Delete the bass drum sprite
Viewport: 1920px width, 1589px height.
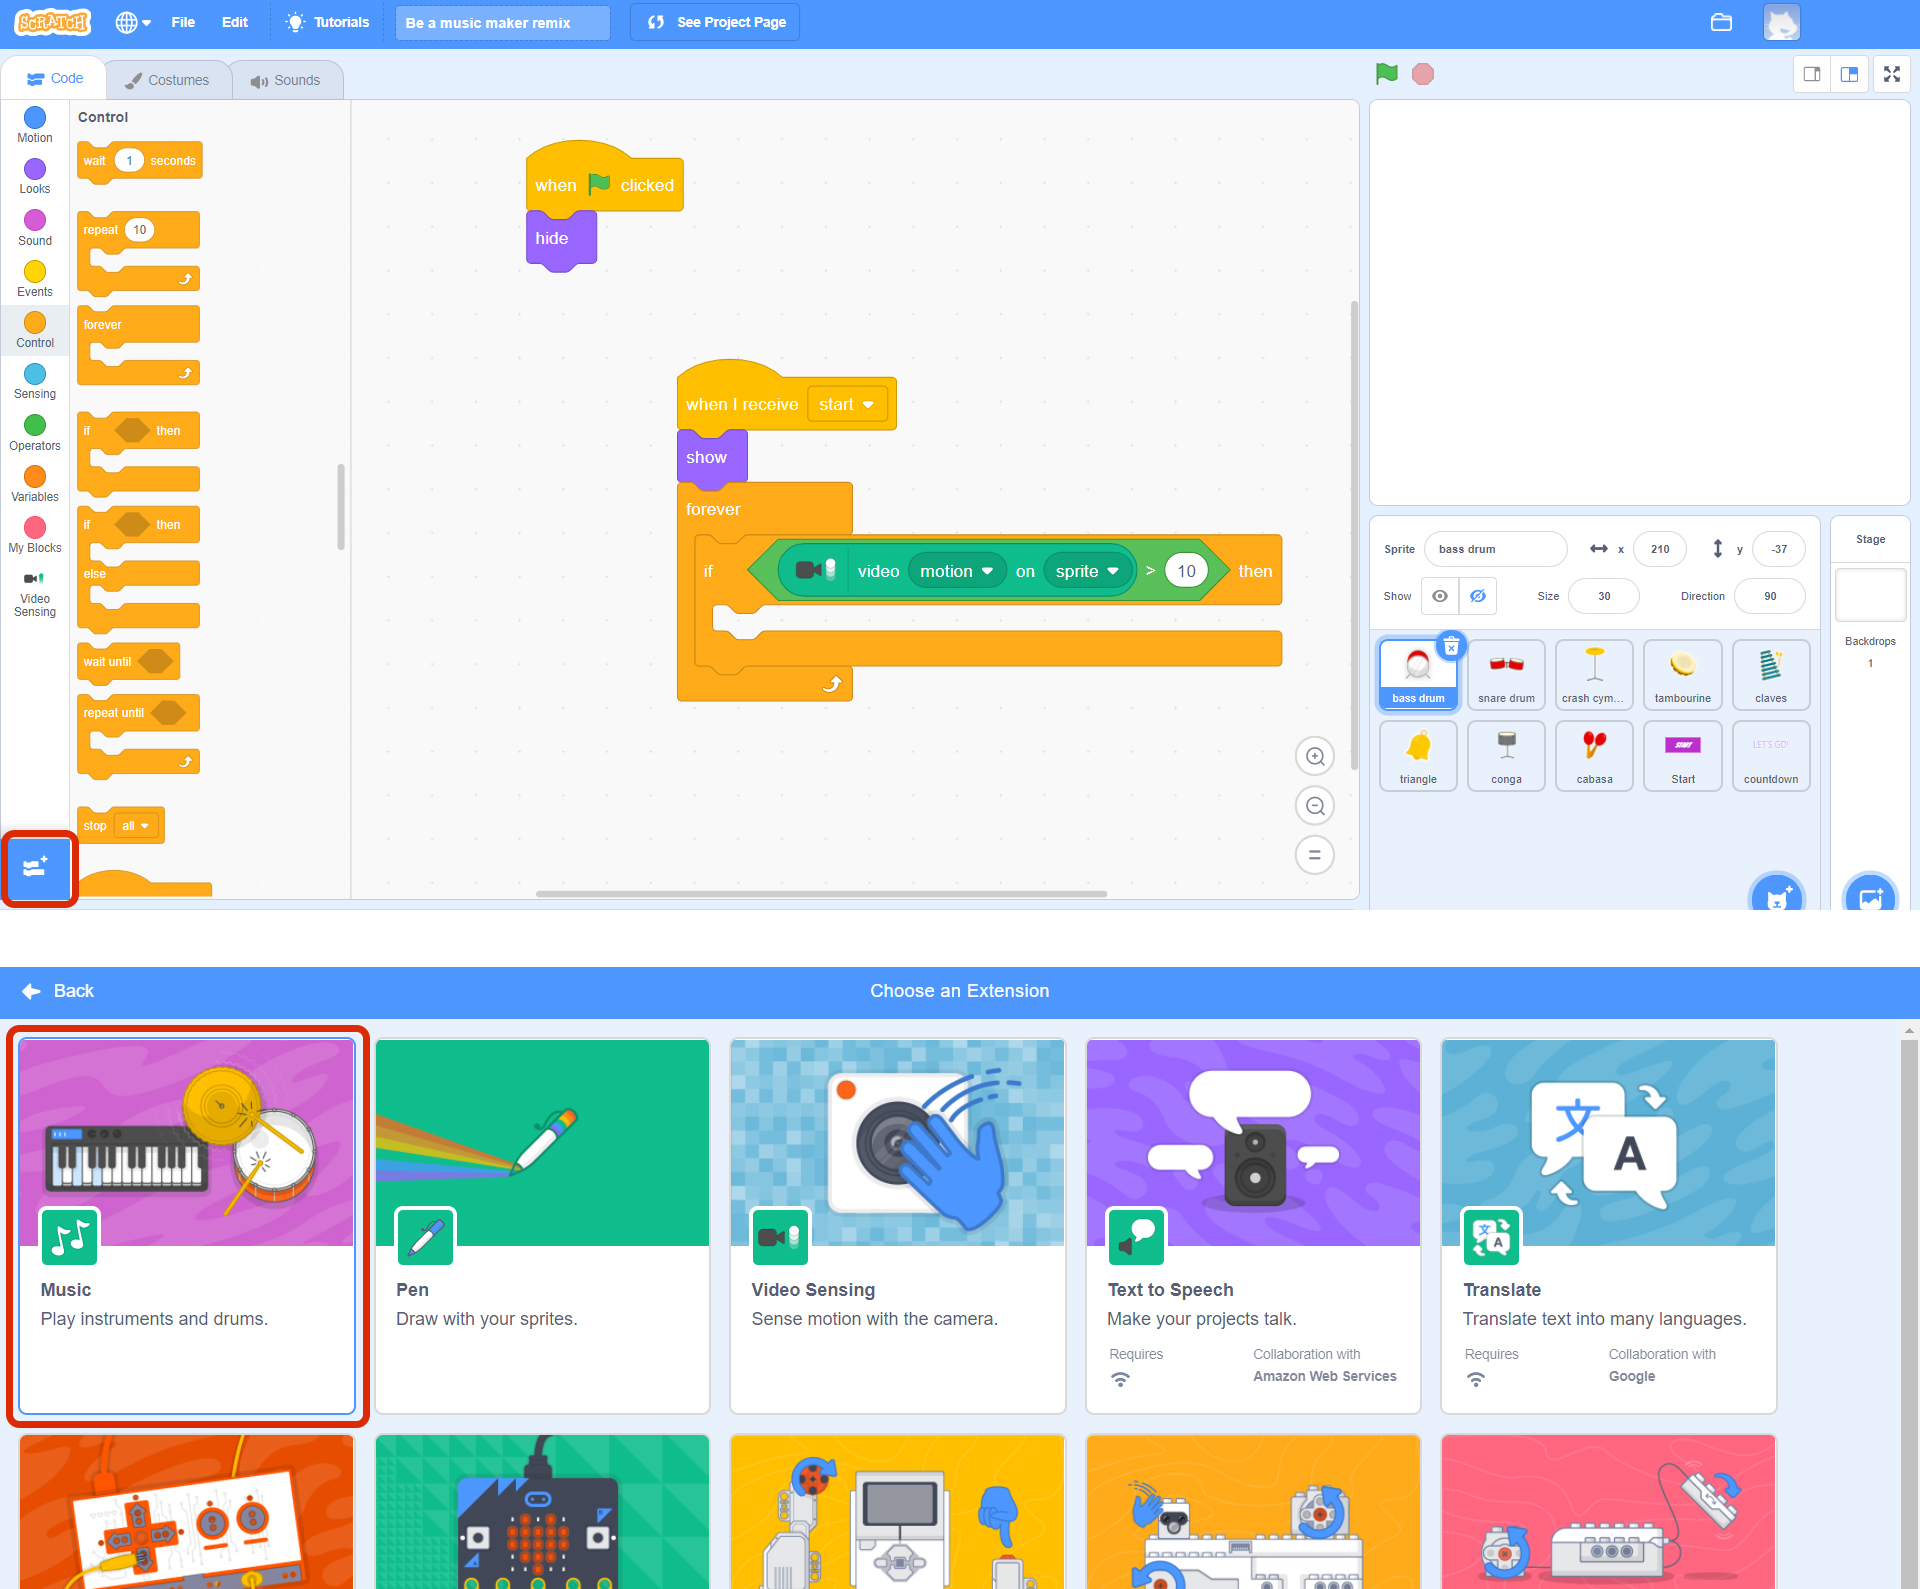pos(1451,647)
